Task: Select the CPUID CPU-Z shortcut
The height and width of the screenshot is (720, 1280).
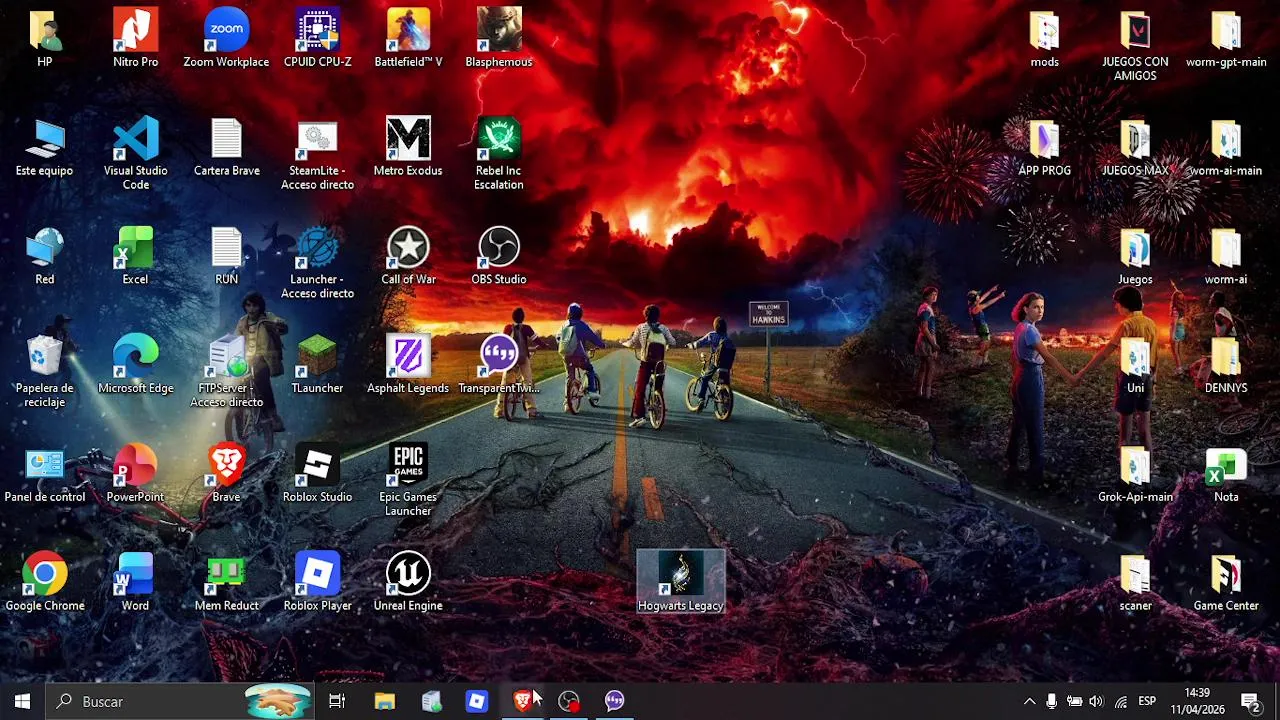Action: [317, 38]
